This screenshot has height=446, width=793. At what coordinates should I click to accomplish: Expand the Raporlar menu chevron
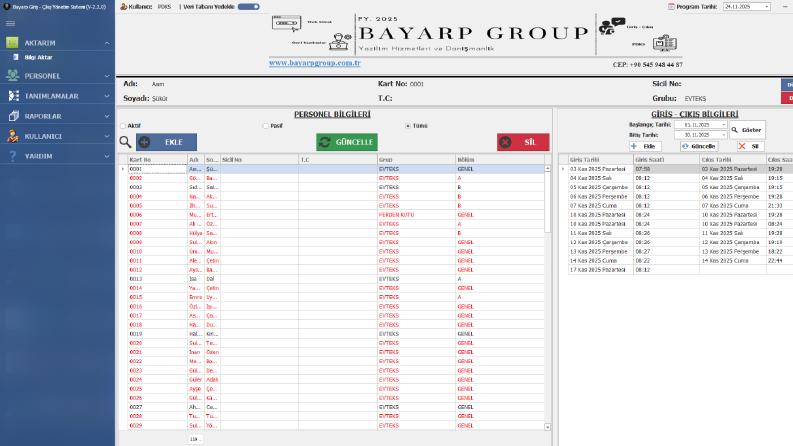click(x=107, y=116)
